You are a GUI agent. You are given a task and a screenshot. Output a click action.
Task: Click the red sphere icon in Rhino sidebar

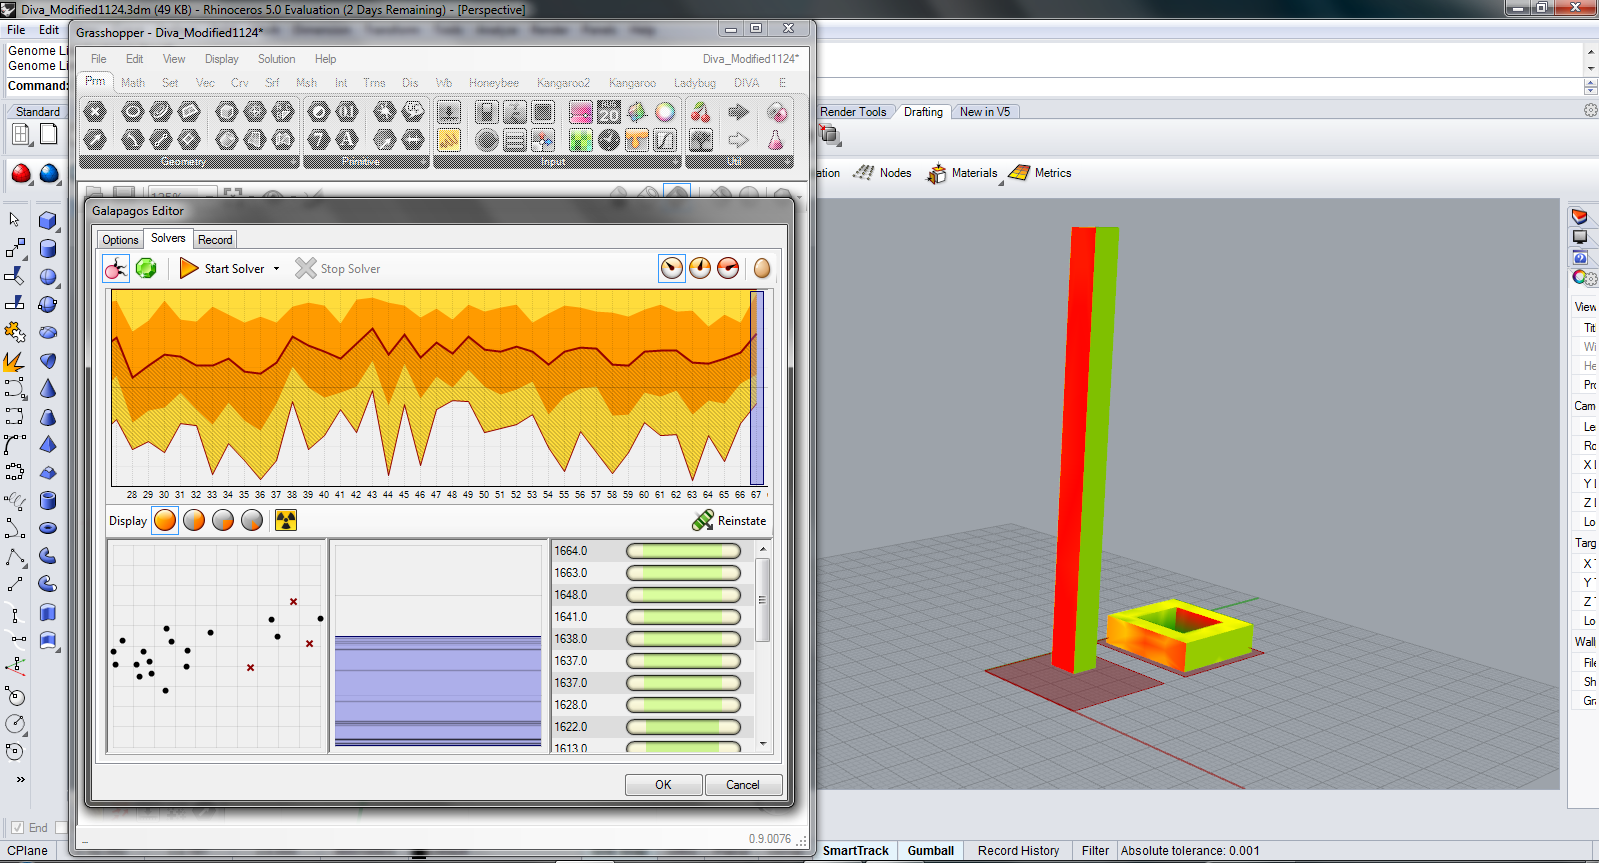(21, 174)
